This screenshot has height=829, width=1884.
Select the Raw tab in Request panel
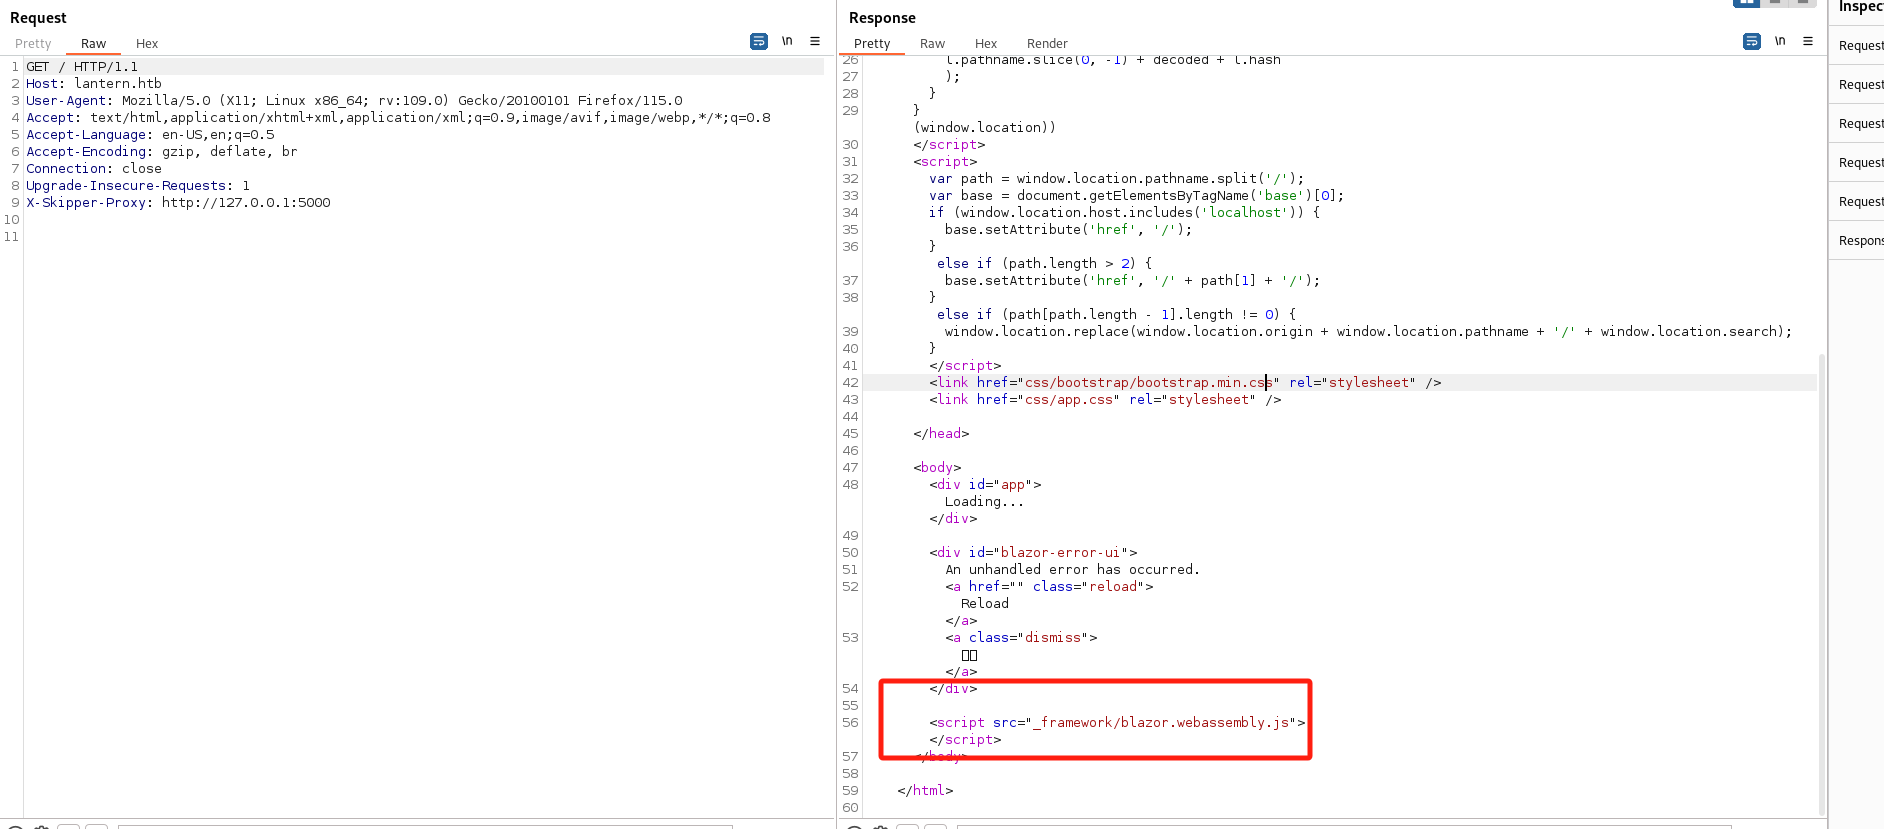(x=94, y=44)
